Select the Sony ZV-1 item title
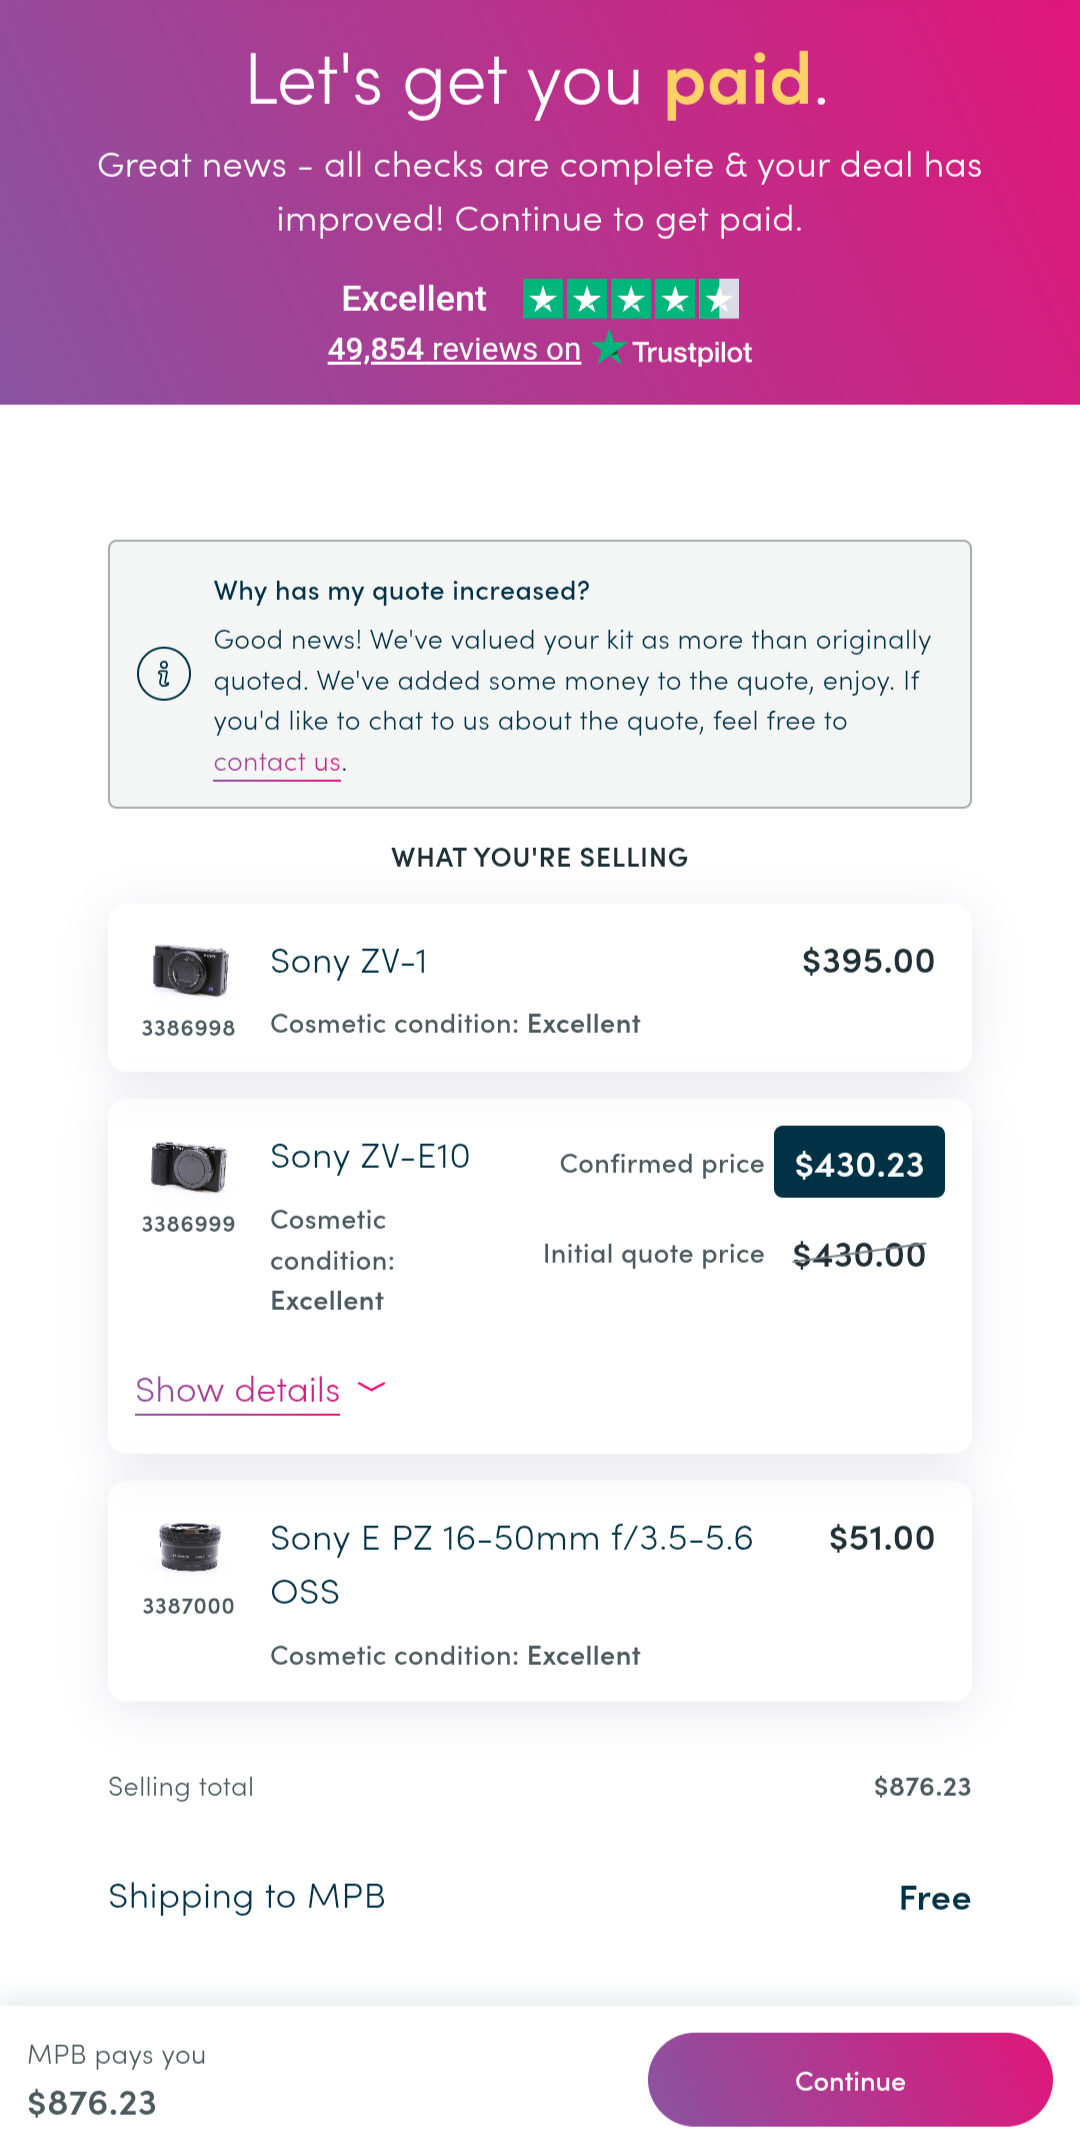Viewport: 1080px width, 2148px height. coord(349,961)
